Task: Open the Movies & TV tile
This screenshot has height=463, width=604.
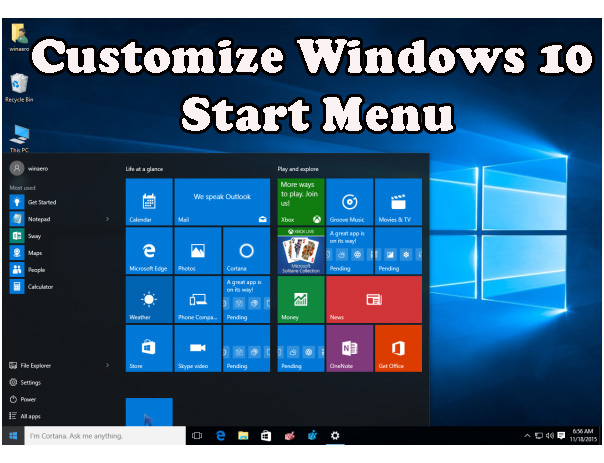Action: click(398, 202)
